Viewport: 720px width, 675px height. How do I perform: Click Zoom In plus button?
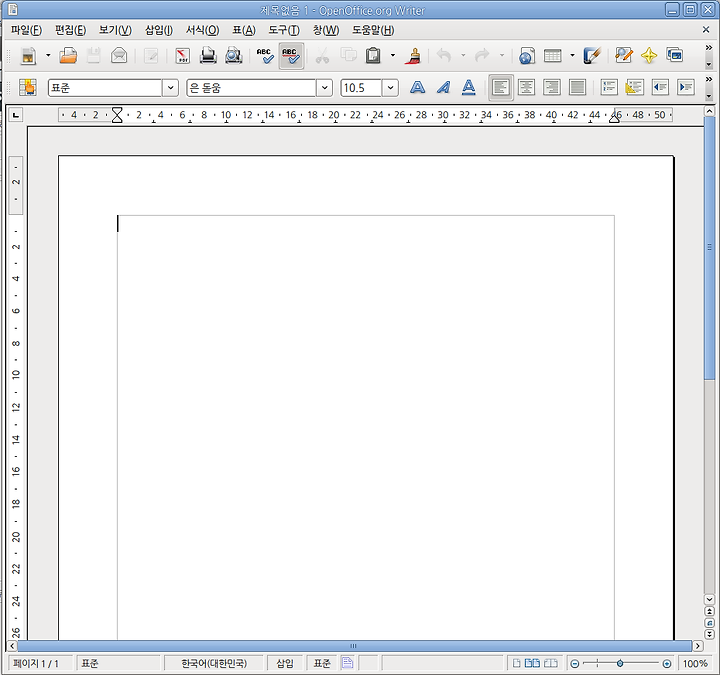click(x=667, y=664)
